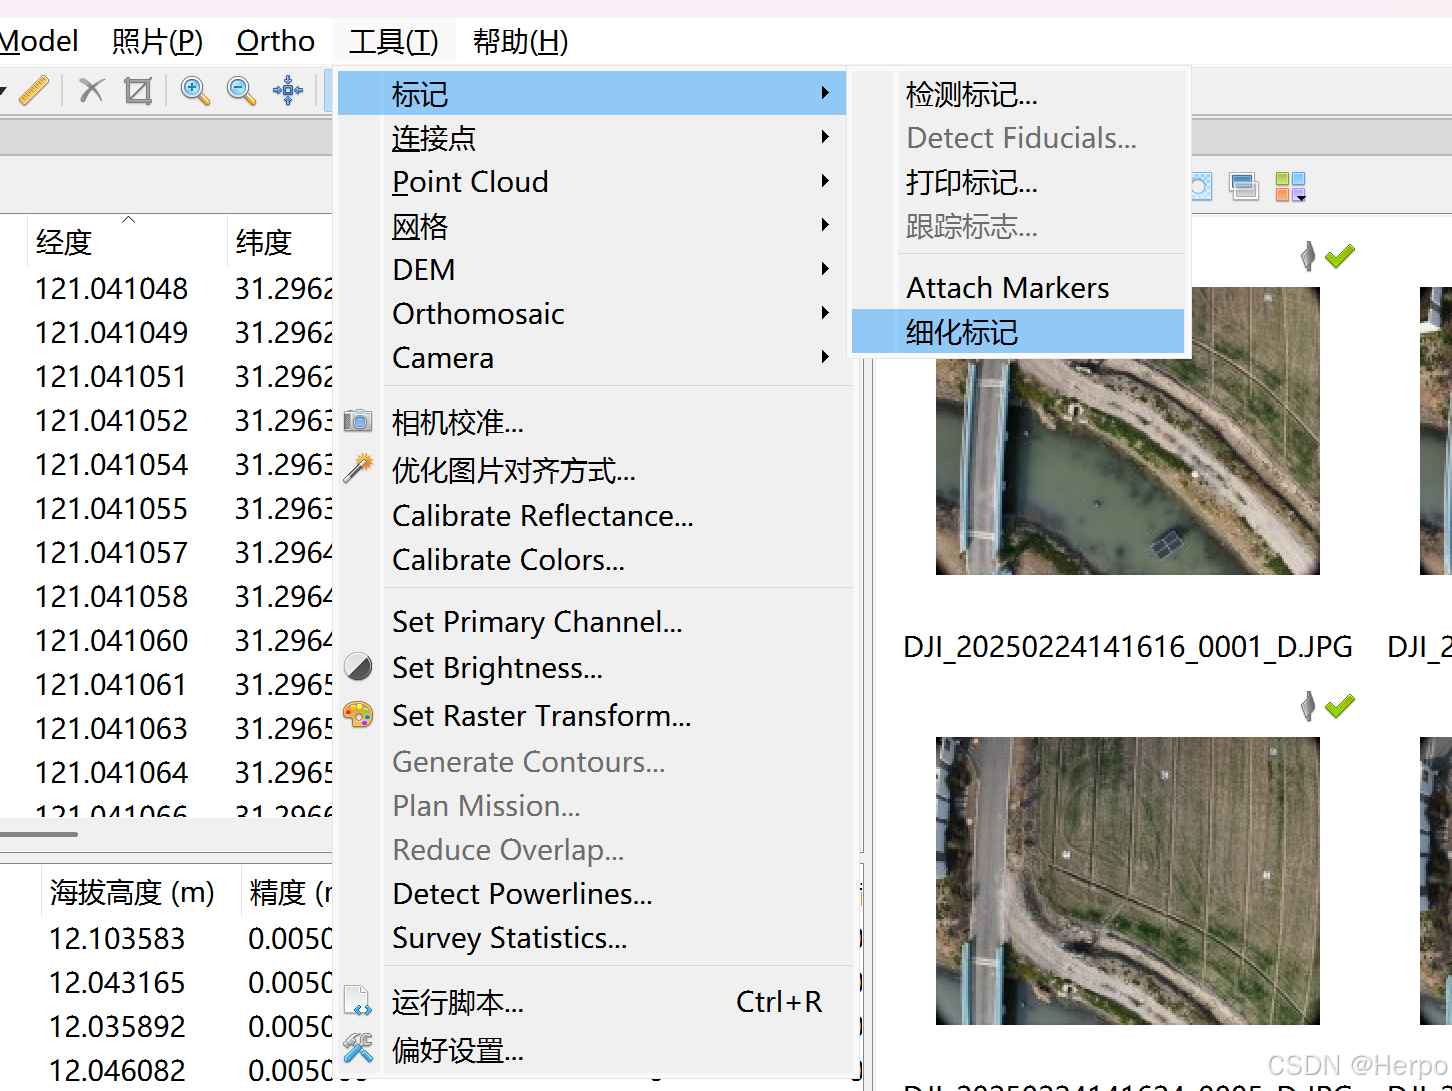
Task: Choose Calibrate Reflectance...
Action: click(595, 515)
